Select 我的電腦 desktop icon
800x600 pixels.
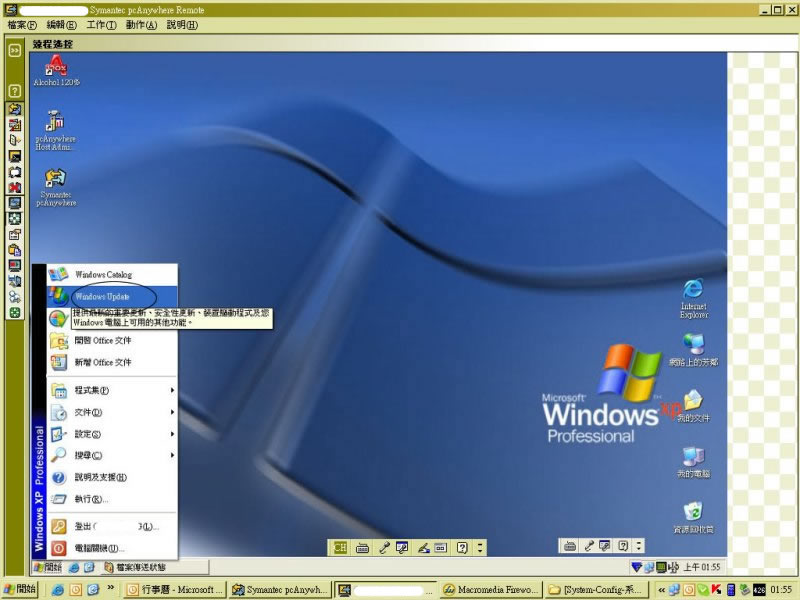click(x=693, y=462)
